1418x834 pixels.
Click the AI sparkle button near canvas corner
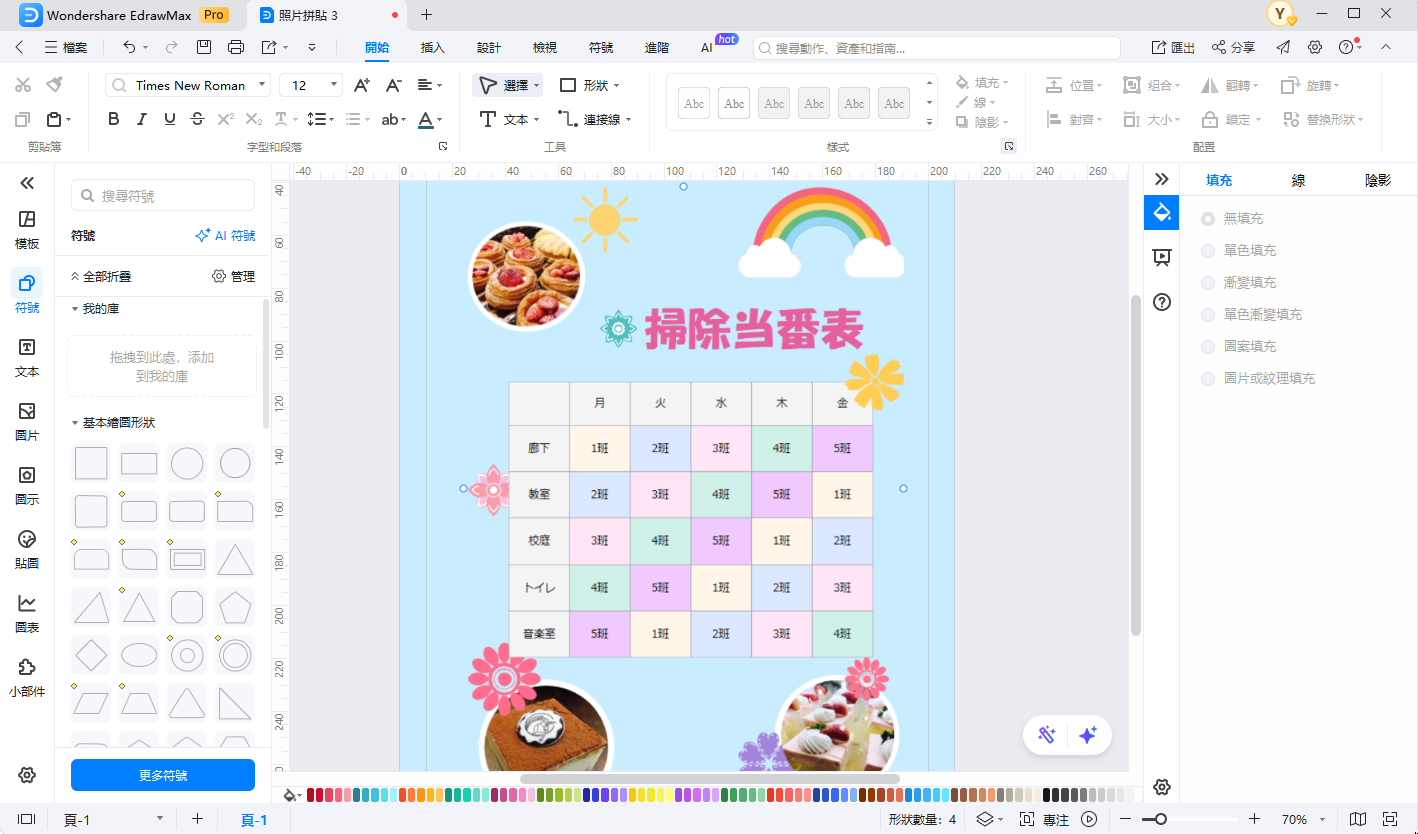click(1088, 735)
